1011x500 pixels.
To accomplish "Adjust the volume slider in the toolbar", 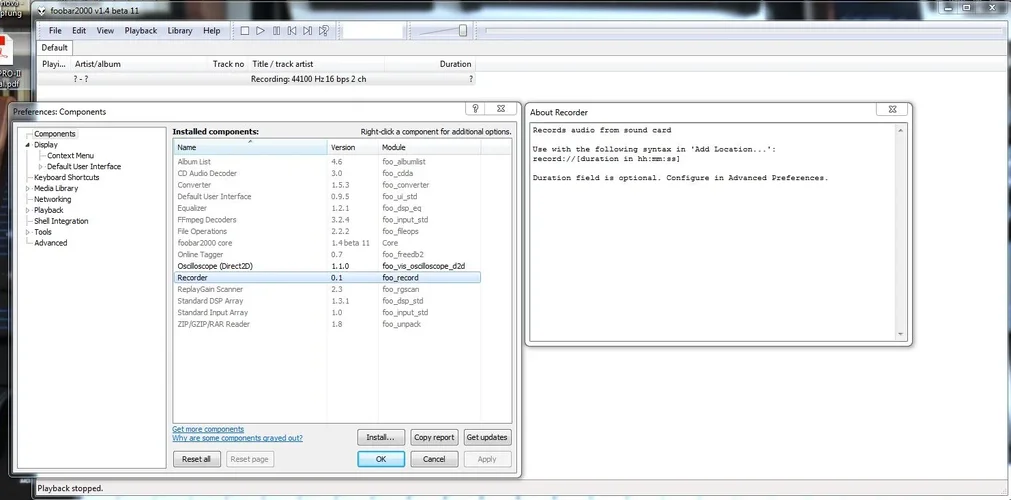I will point(462,31).
